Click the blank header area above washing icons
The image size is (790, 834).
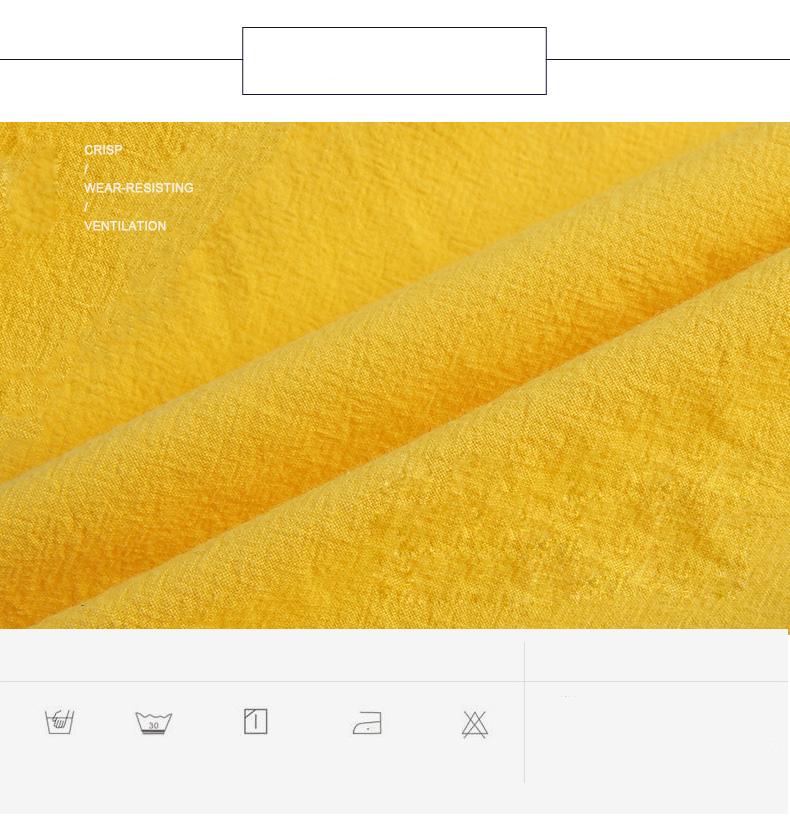tap(260, 656)
